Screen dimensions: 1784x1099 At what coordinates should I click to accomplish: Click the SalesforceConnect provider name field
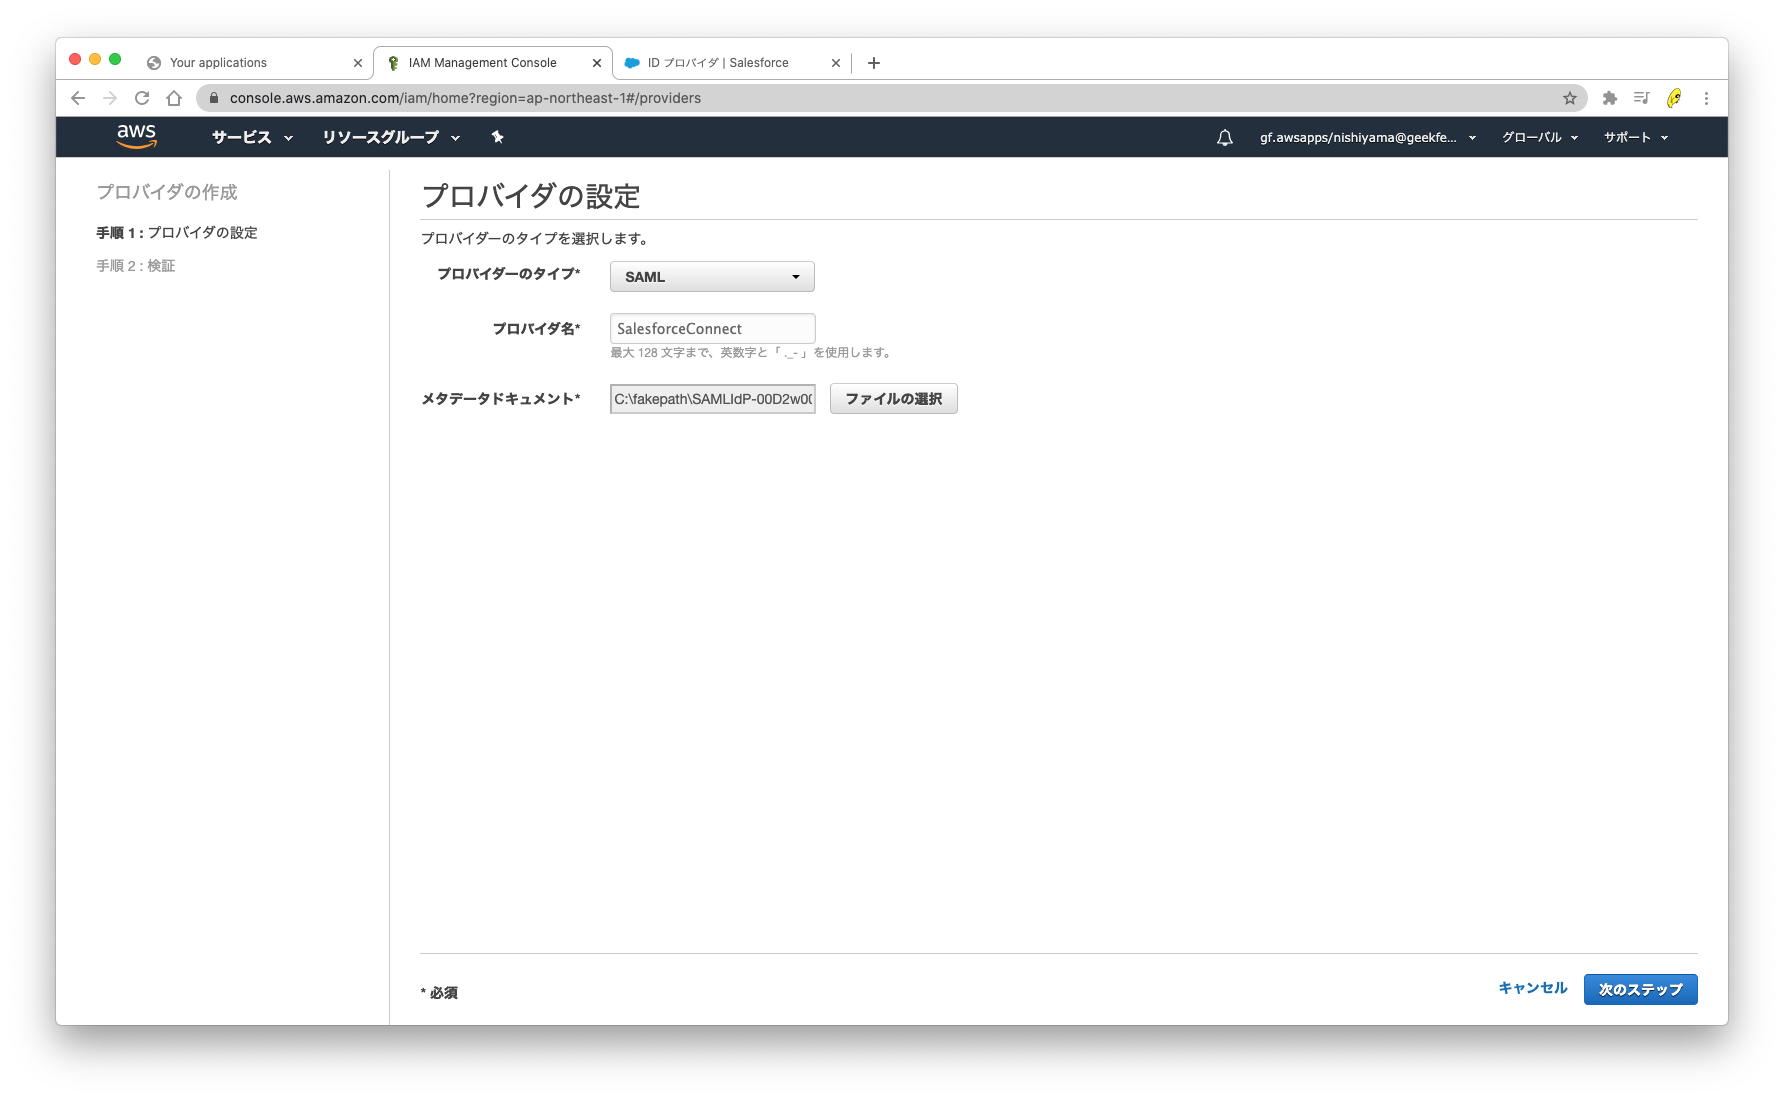712,328
